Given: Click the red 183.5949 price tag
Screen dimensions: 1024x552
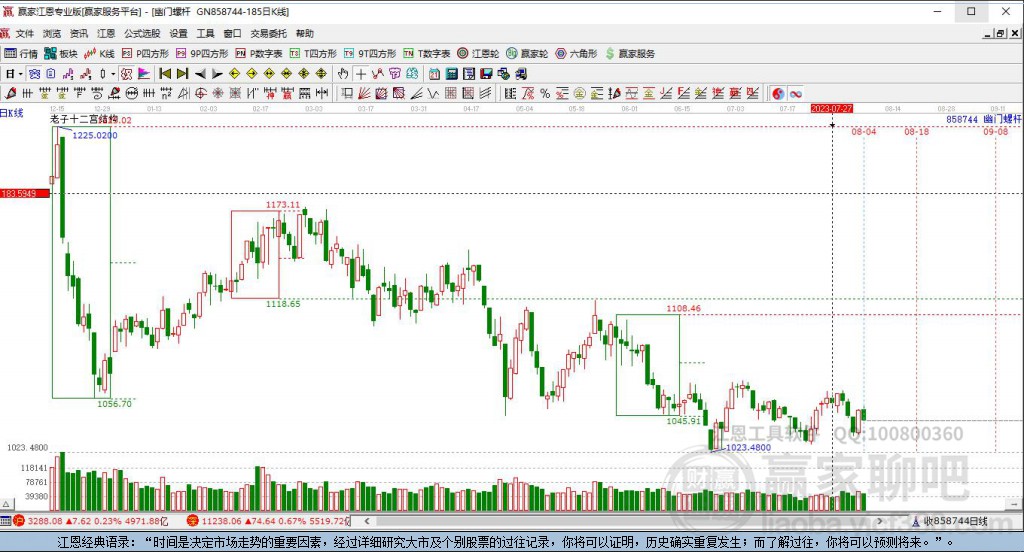Looking at the screenshot, I should [x=25, y=193].
